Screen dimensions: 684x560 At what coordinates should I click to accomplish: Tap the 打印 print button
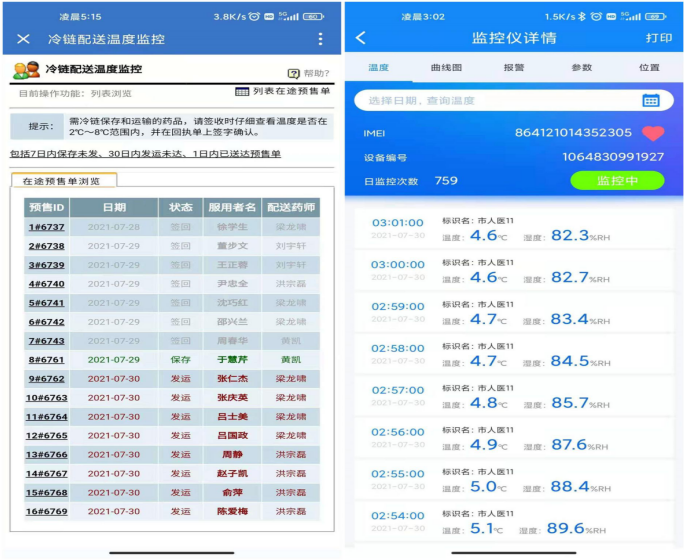click(x=659, y=38)
